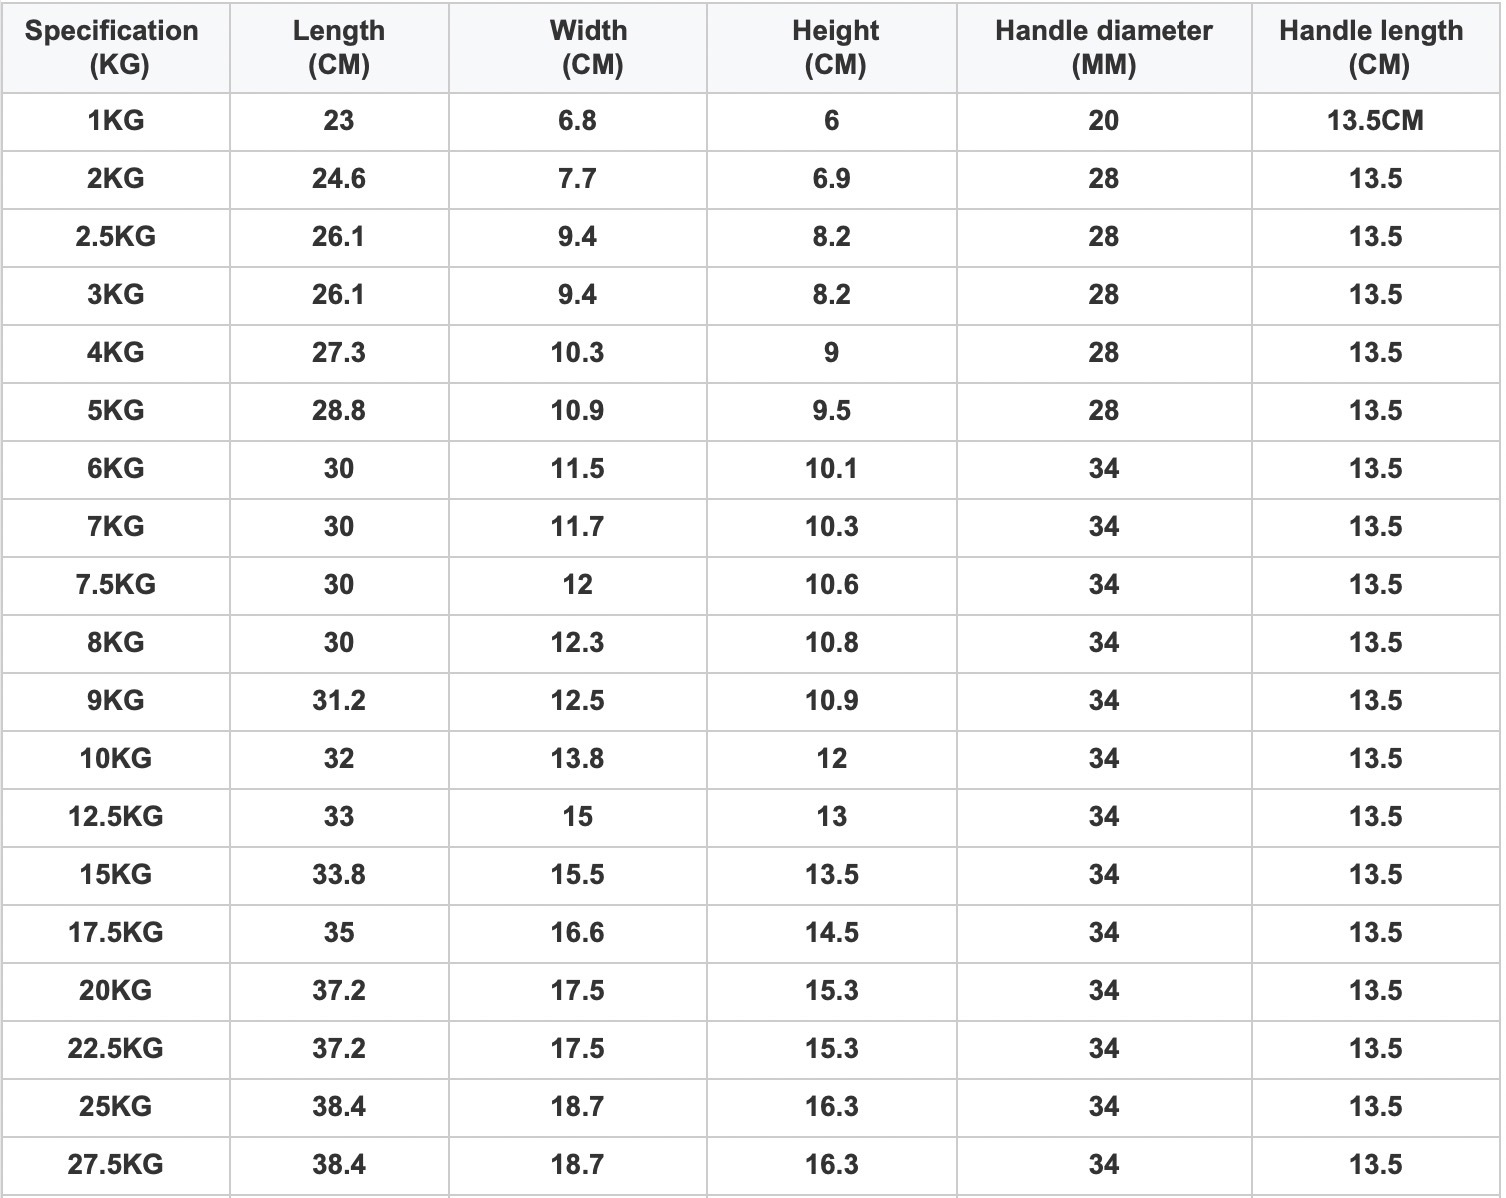Select the Height (CM) header cell

click(x=832, y=47)
